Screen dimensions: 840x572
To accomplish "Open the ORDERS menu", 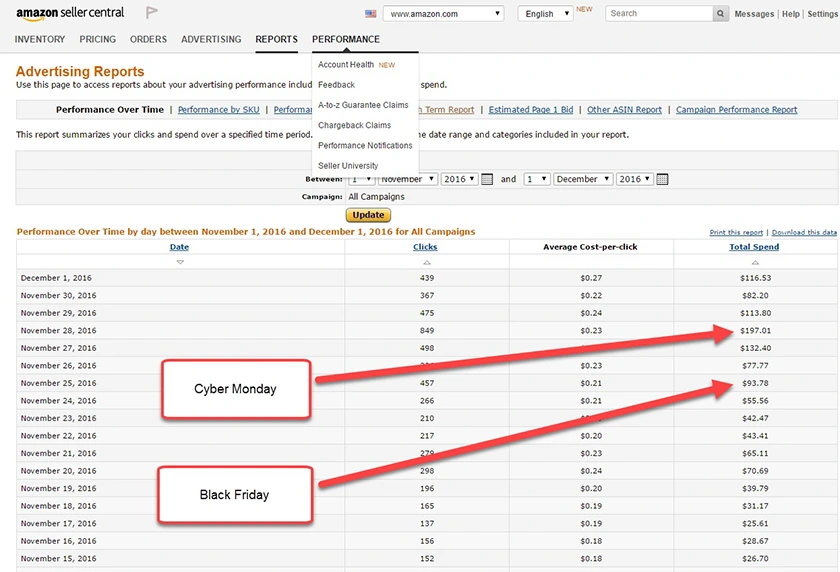I will pos(148,40).
